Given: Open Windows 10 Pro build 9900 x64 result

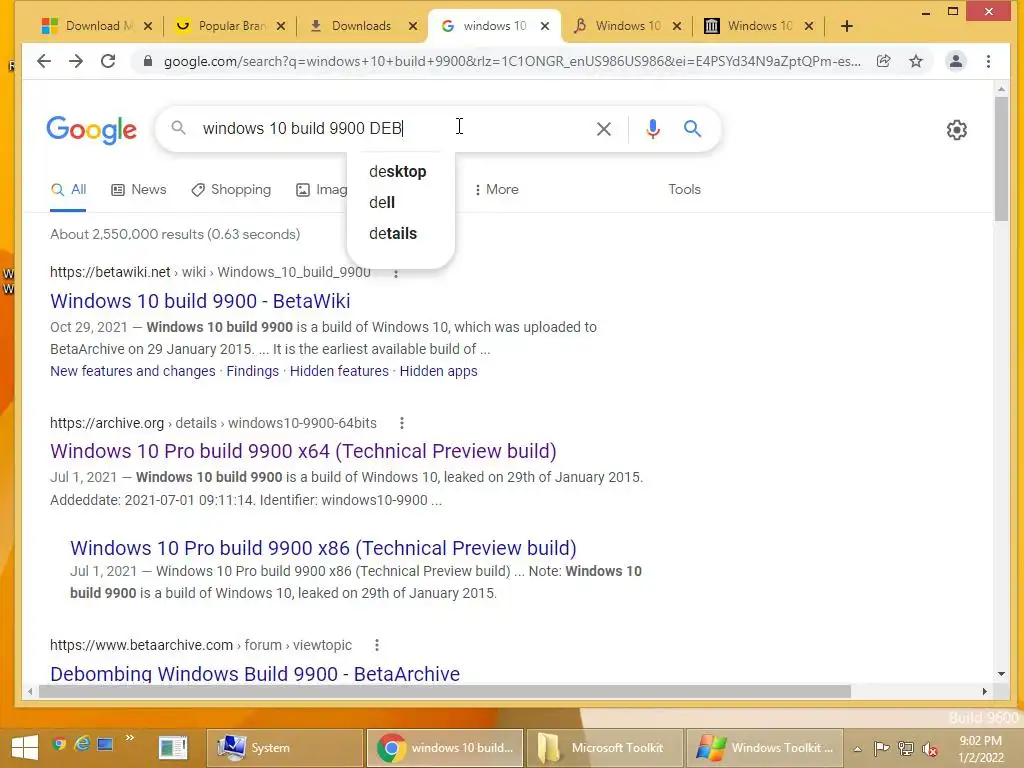Looking at the screenshot, I should (x=303, y=451).
